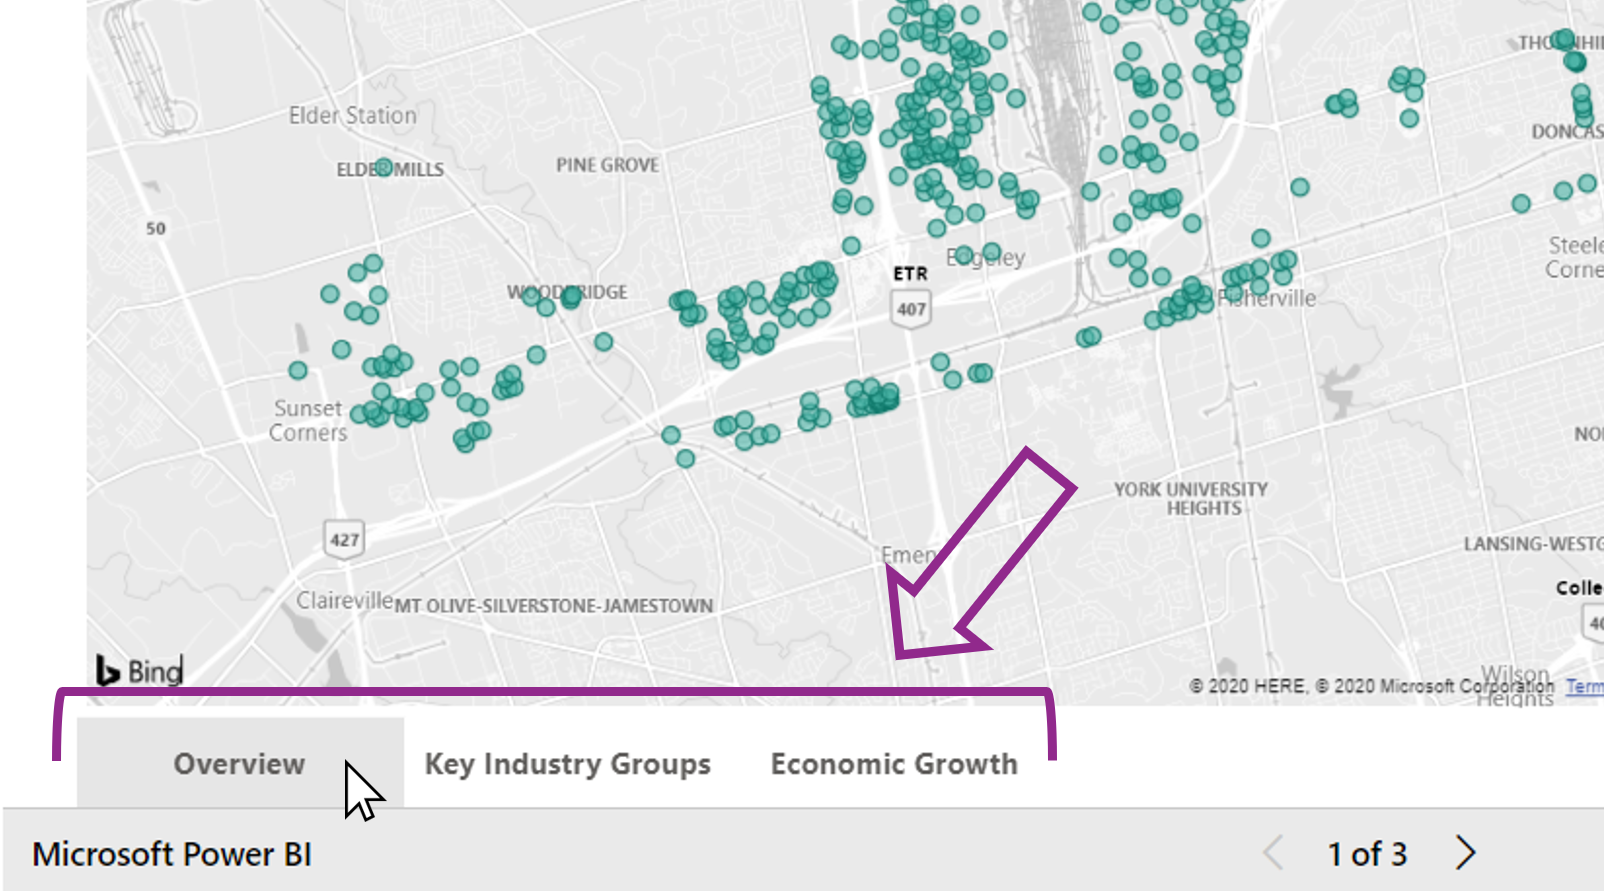The width and height of the screenshot is (1604, 891).
Task: Click the York University Heights map label
Action: pos(1190,498)
